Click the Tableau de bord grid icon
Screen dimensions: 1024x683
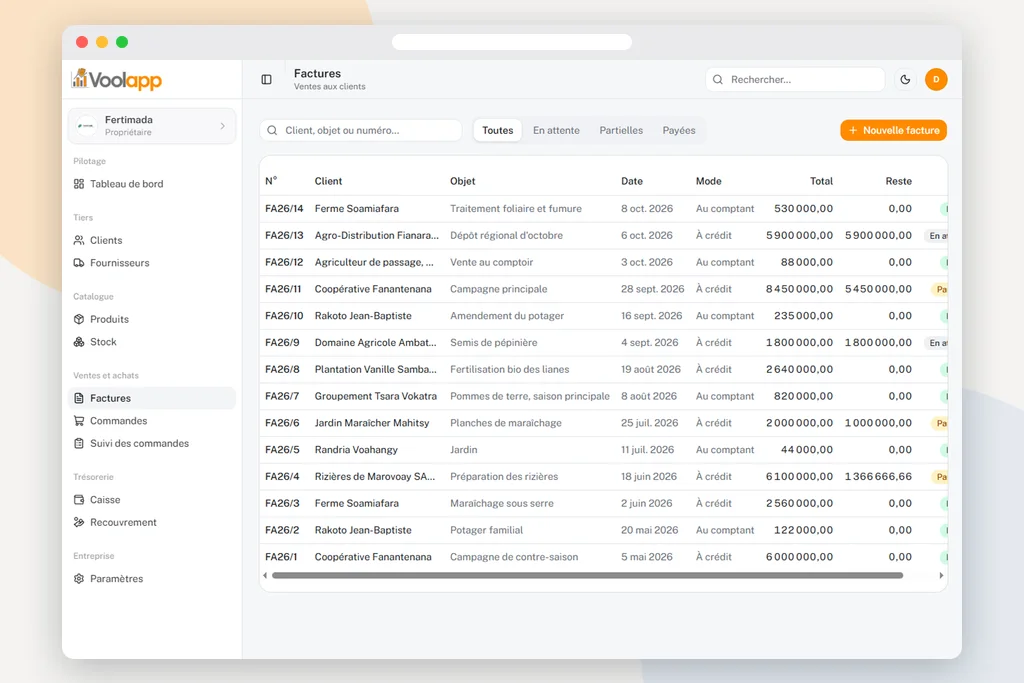click(79, 184)
